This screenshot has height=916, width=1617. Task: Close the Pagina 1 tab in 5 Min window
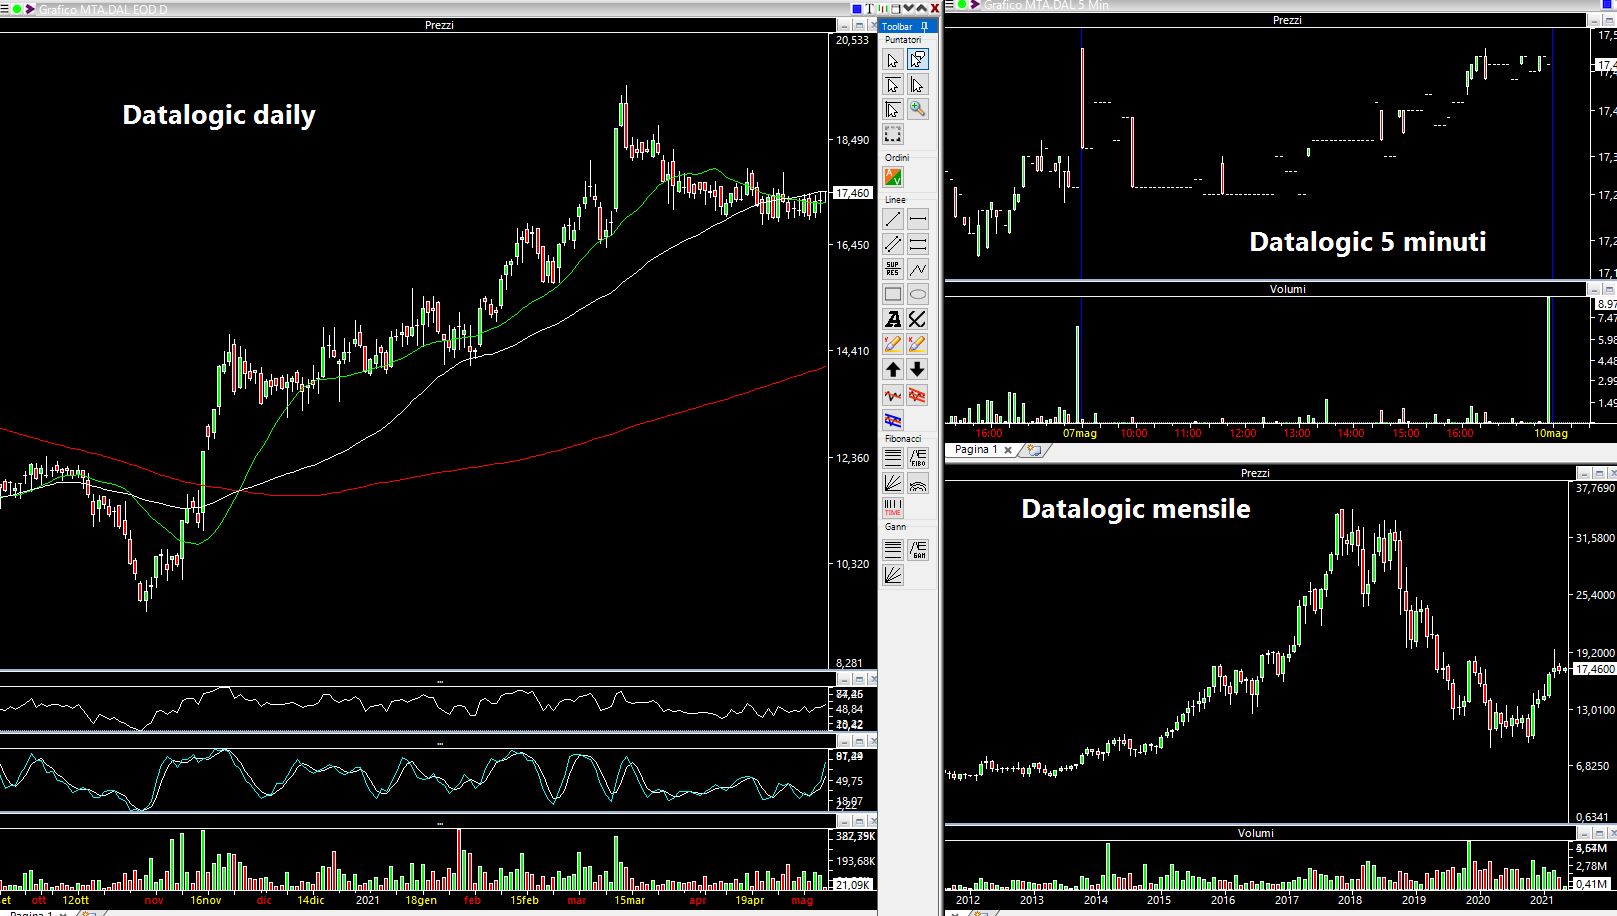[x=1008, y=450]
